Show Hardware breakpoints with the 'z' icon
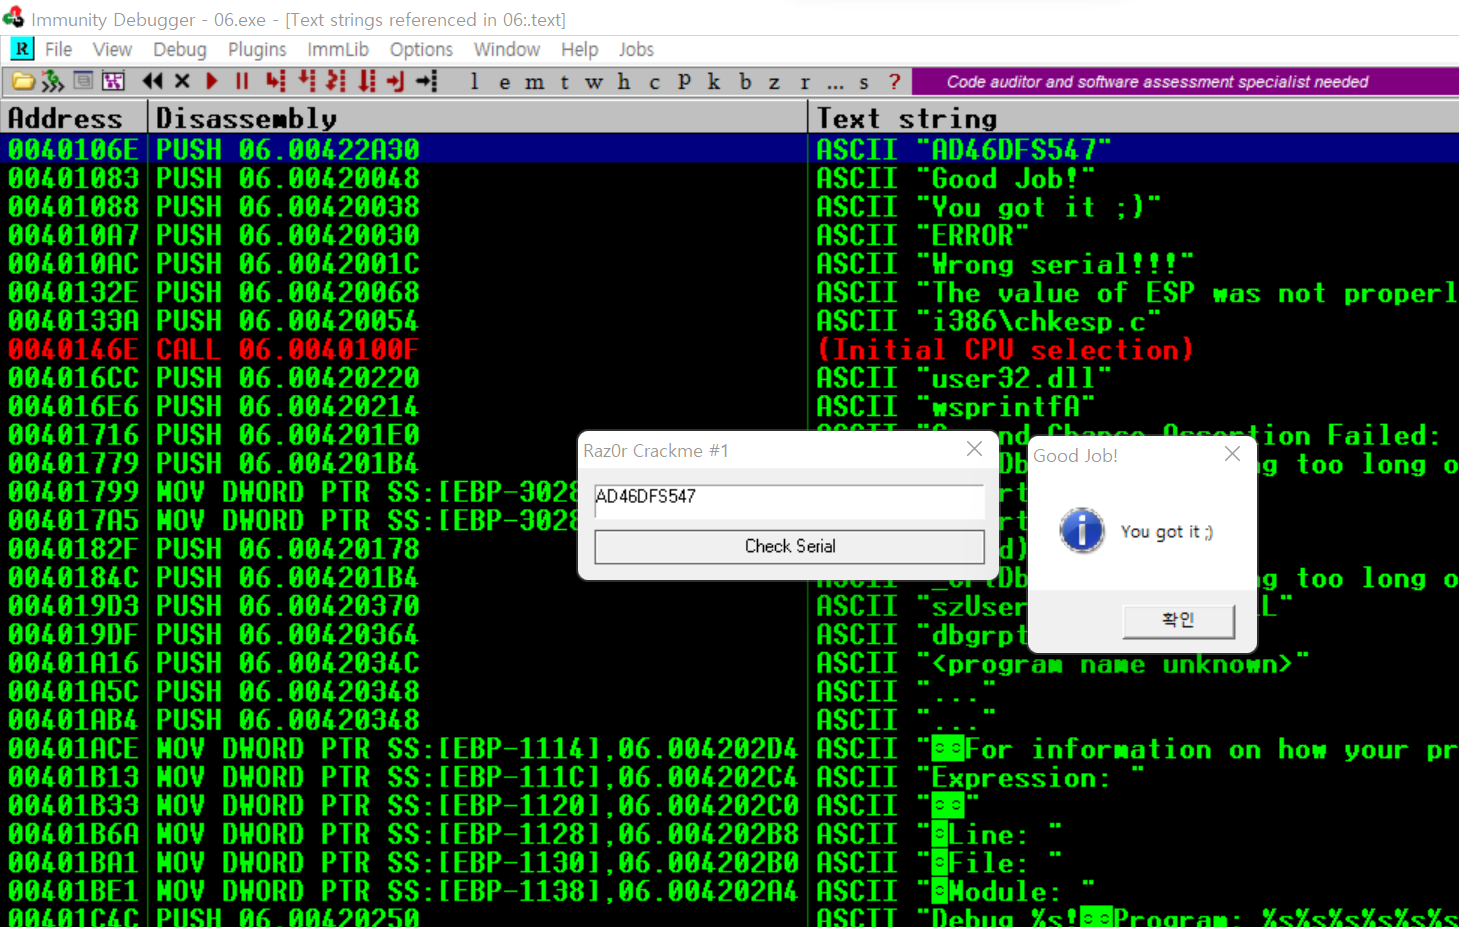 [x=774, y=82]
